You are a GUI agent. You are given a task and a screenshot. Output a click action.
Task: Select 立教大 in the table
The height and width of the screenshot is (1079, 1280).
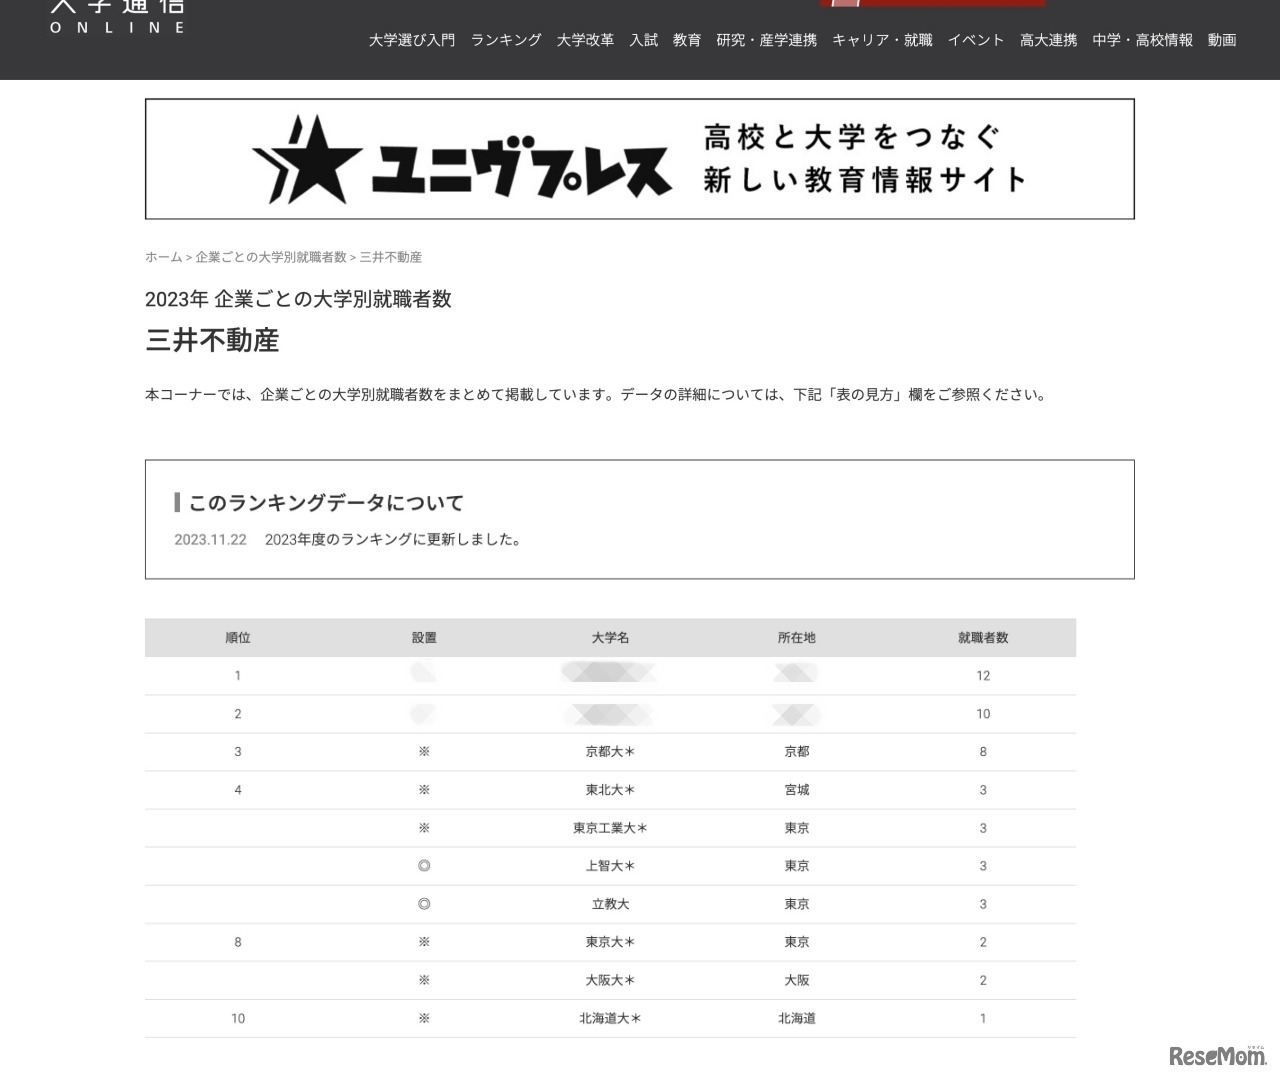coord(610,904)
